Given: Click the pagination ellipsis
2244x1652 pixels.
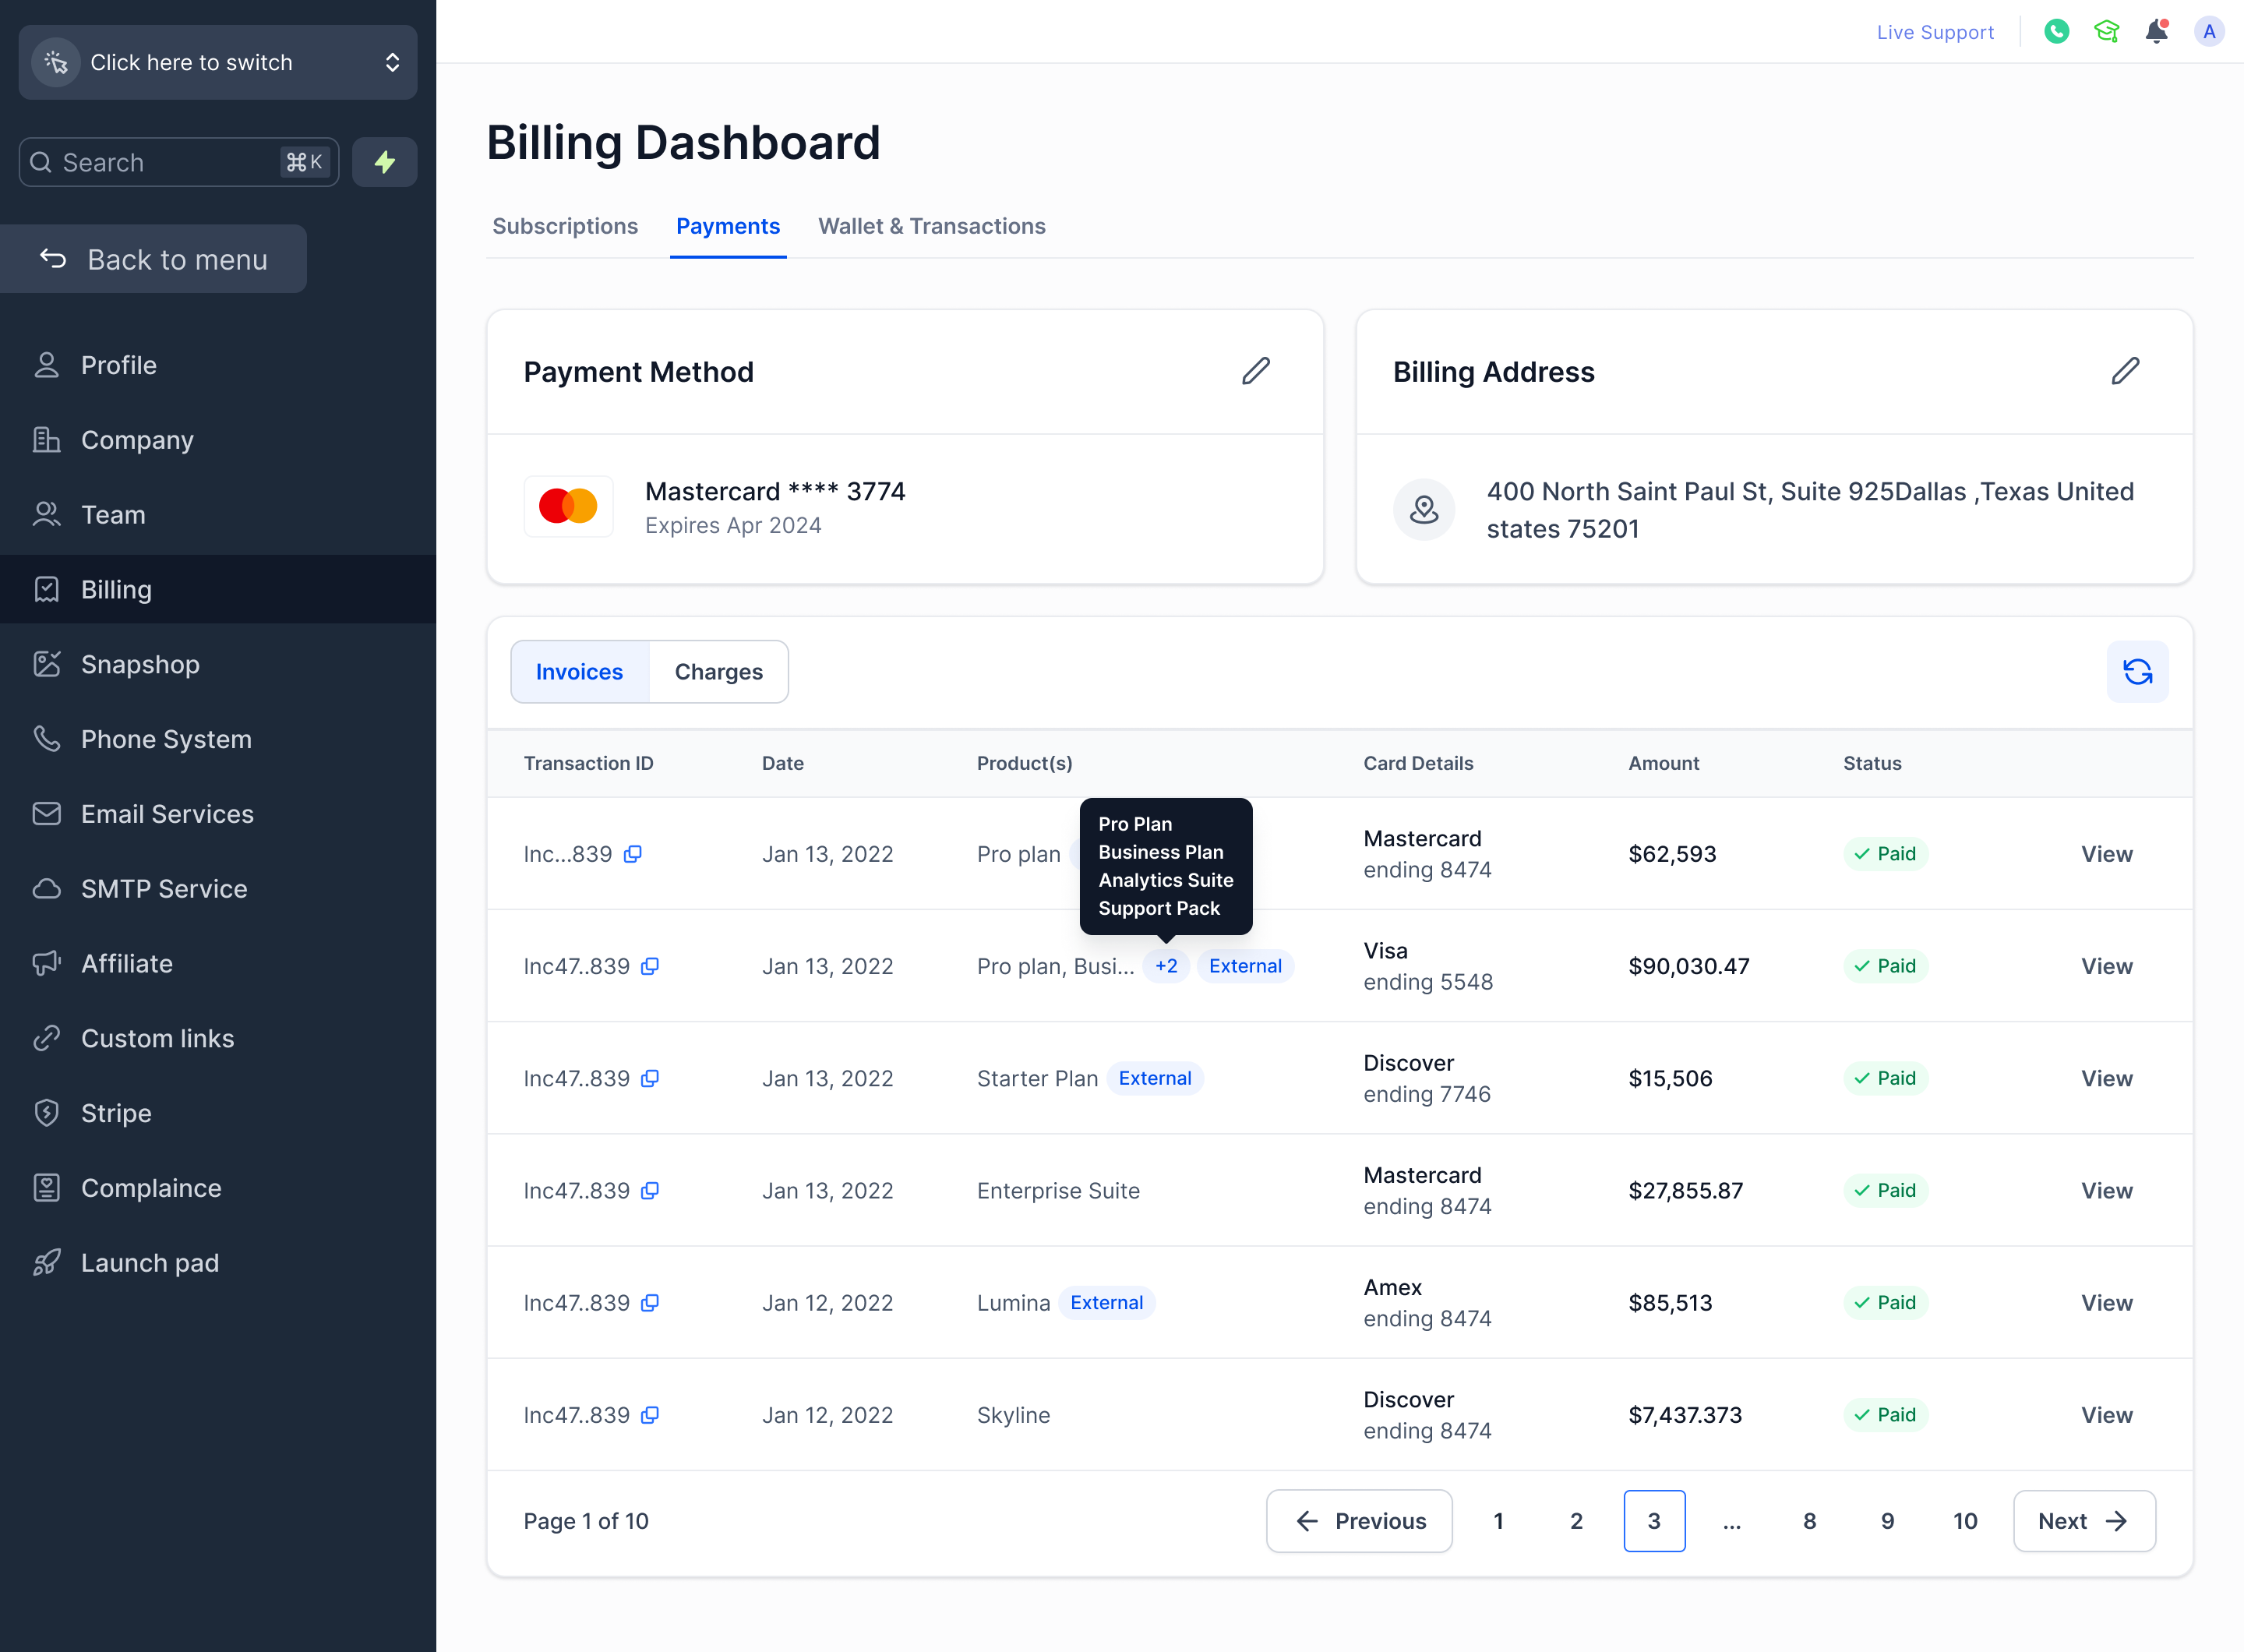Looking at the screenshot, I should tap(1732, 1521).
